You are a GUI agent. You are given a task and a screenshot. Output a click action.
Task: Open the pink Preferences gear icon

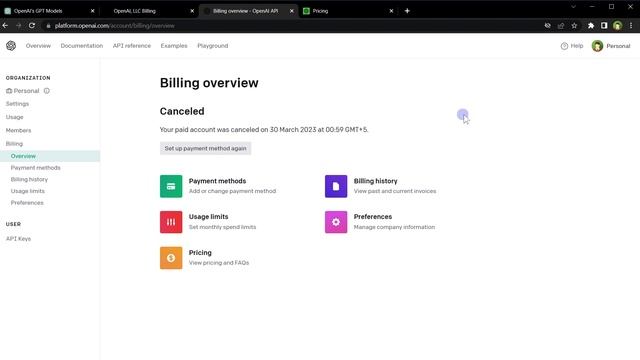point(336,222)
